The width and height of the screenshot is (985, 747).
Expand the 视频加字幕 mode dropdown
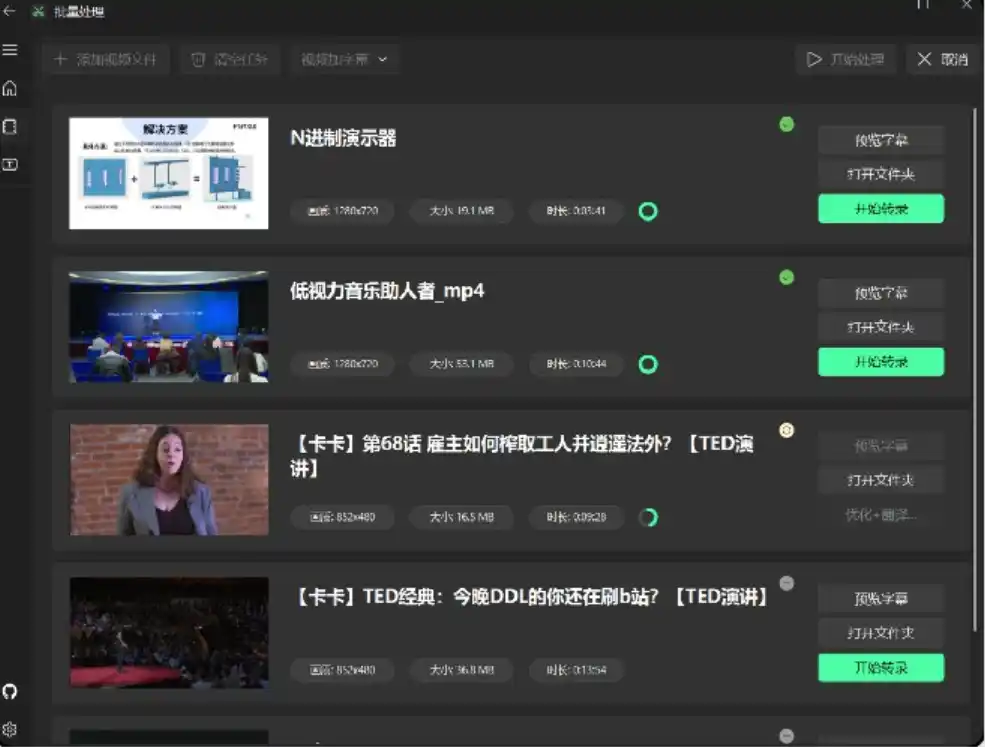(x=344, y=60)
